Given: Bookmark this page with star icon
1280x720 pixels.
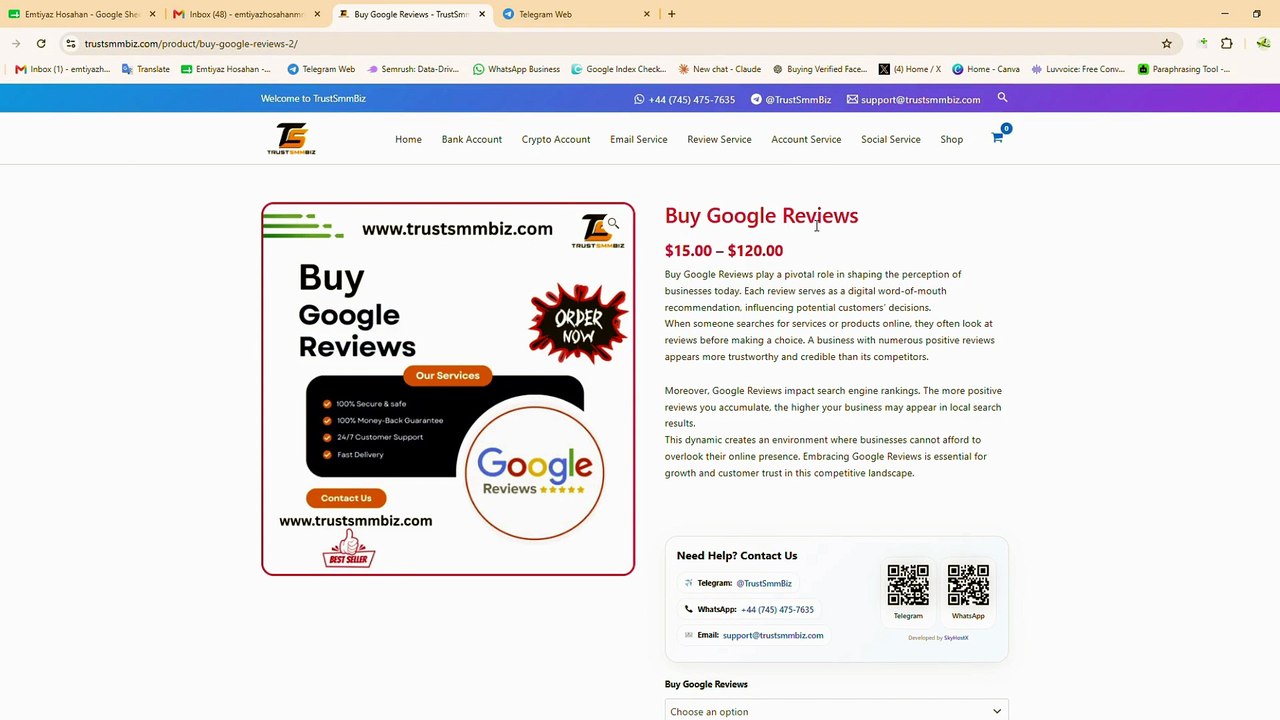Looking at the screenshot, I should pos(1166,44).
